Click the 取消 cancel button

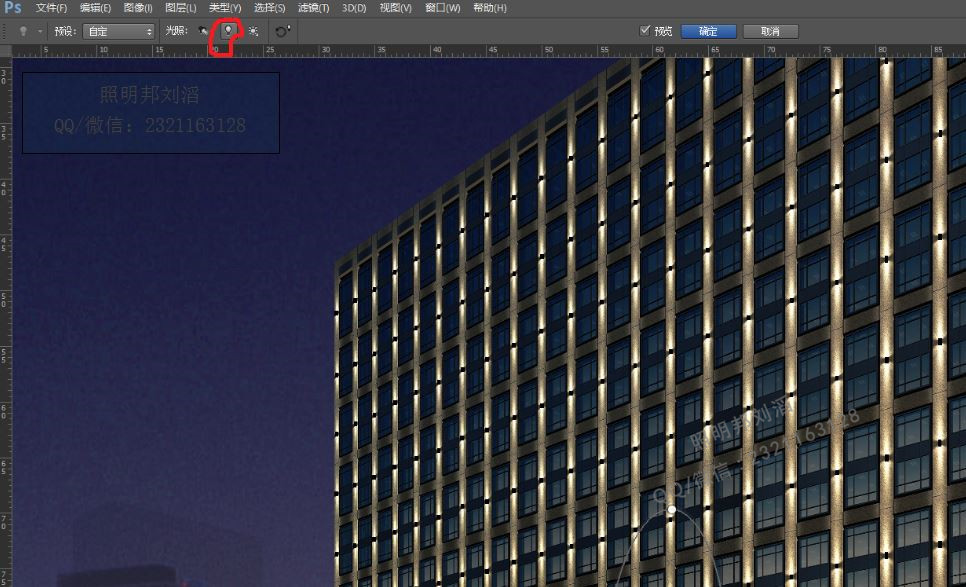click(x=770, y=31)
